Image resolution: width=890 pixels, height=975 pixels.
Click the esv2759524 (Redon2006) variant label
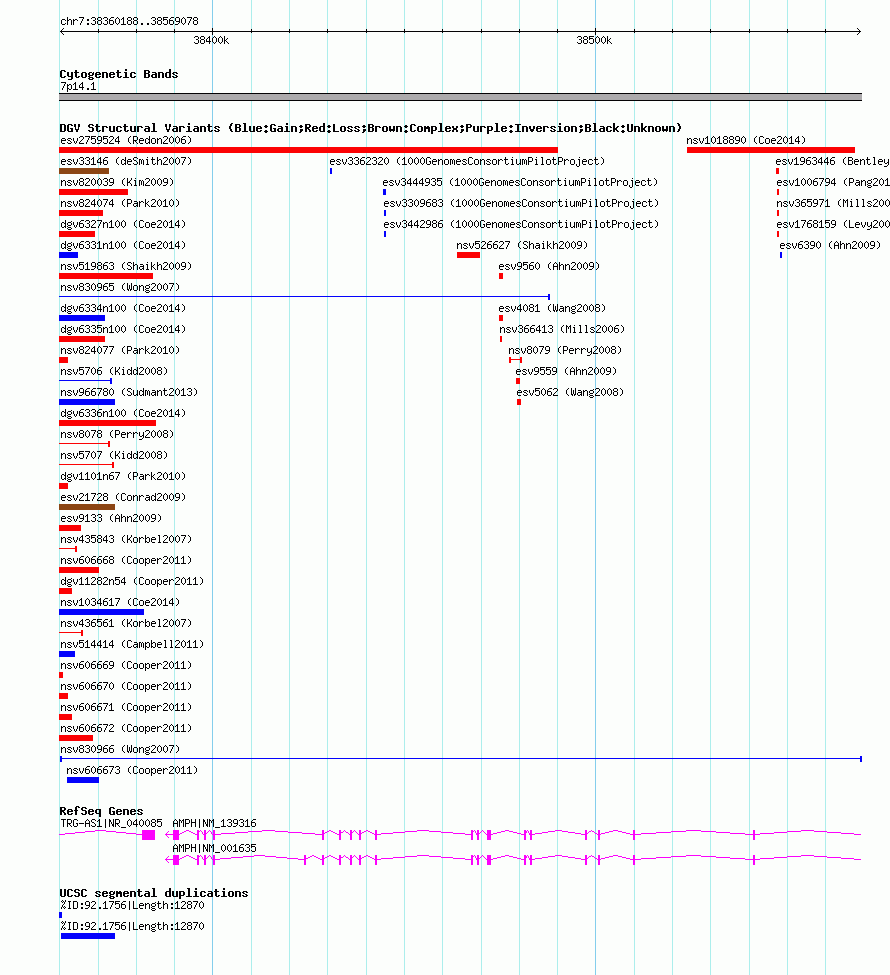(x=126, y=141)
